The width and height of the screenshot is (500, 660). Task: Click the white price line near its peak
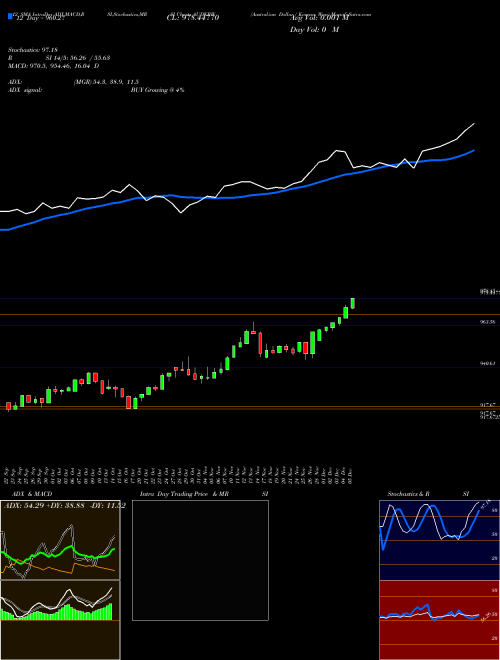(474, 124)
